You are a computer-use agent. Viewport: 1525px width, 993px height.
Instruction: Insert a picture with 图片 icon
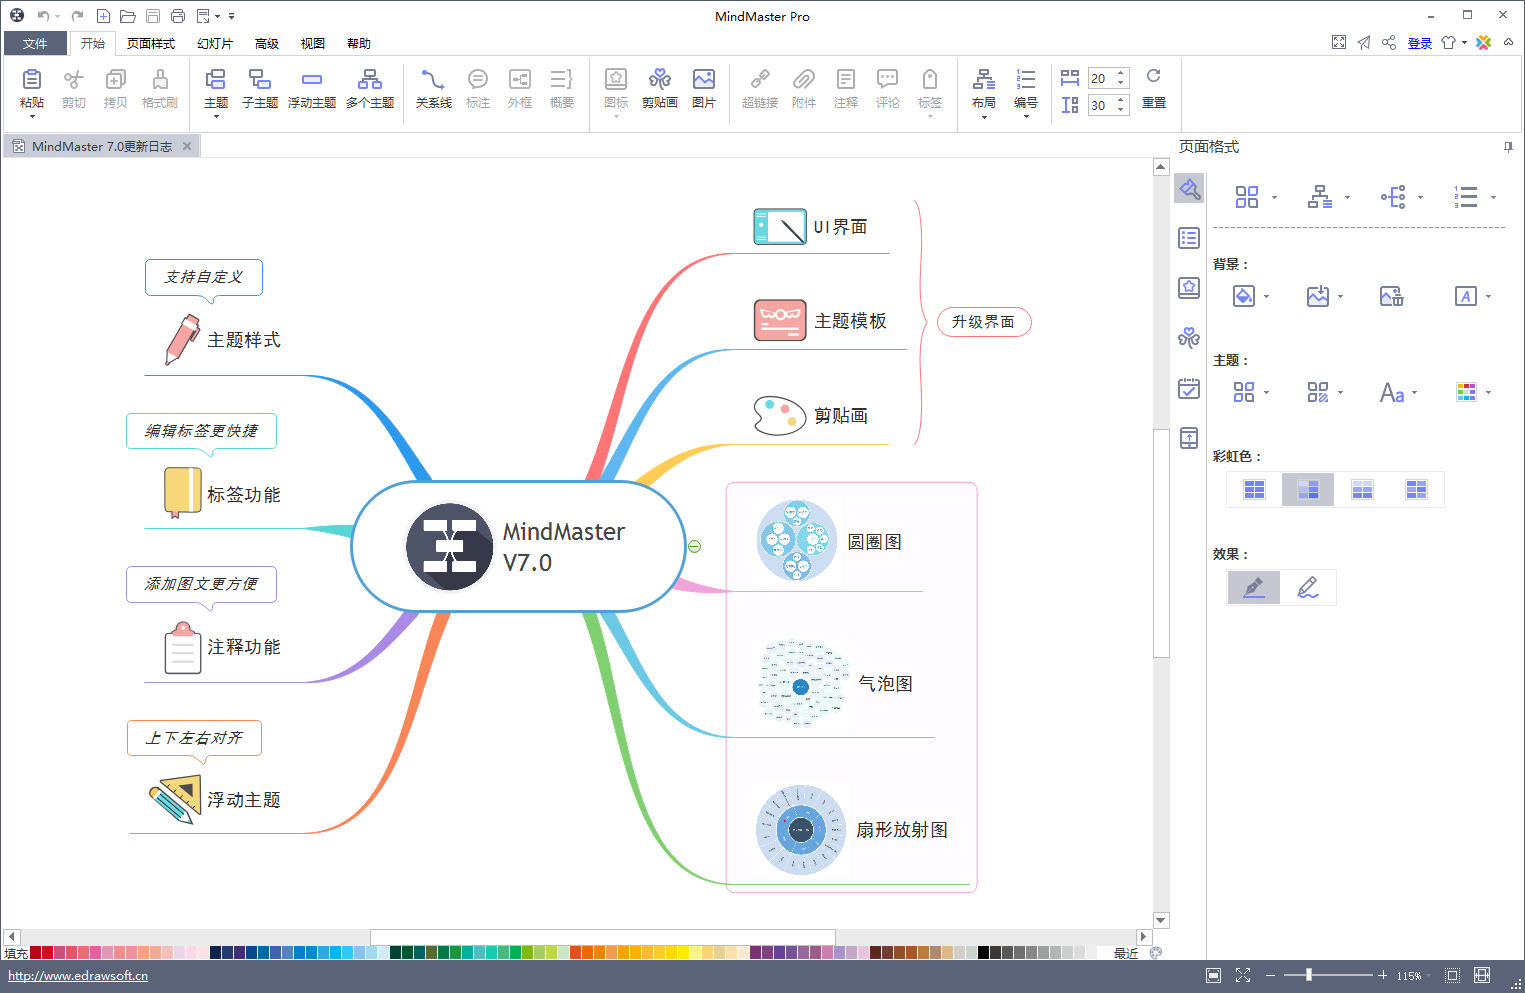704,80
